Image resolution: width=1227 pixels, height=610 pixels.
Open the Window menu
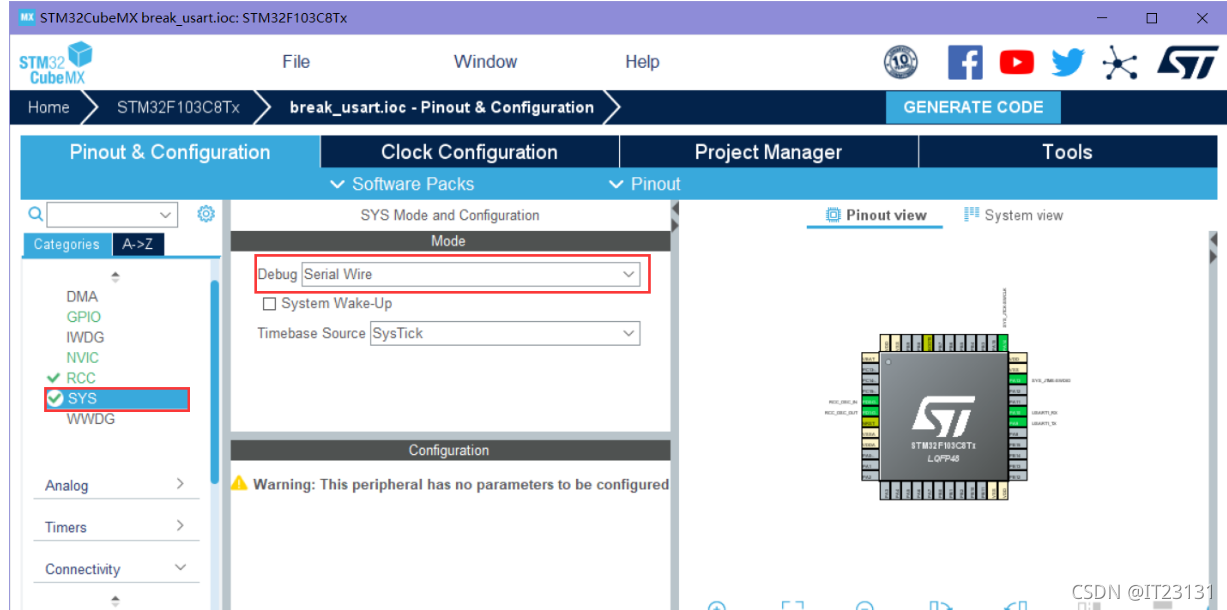tap(485, 62)
